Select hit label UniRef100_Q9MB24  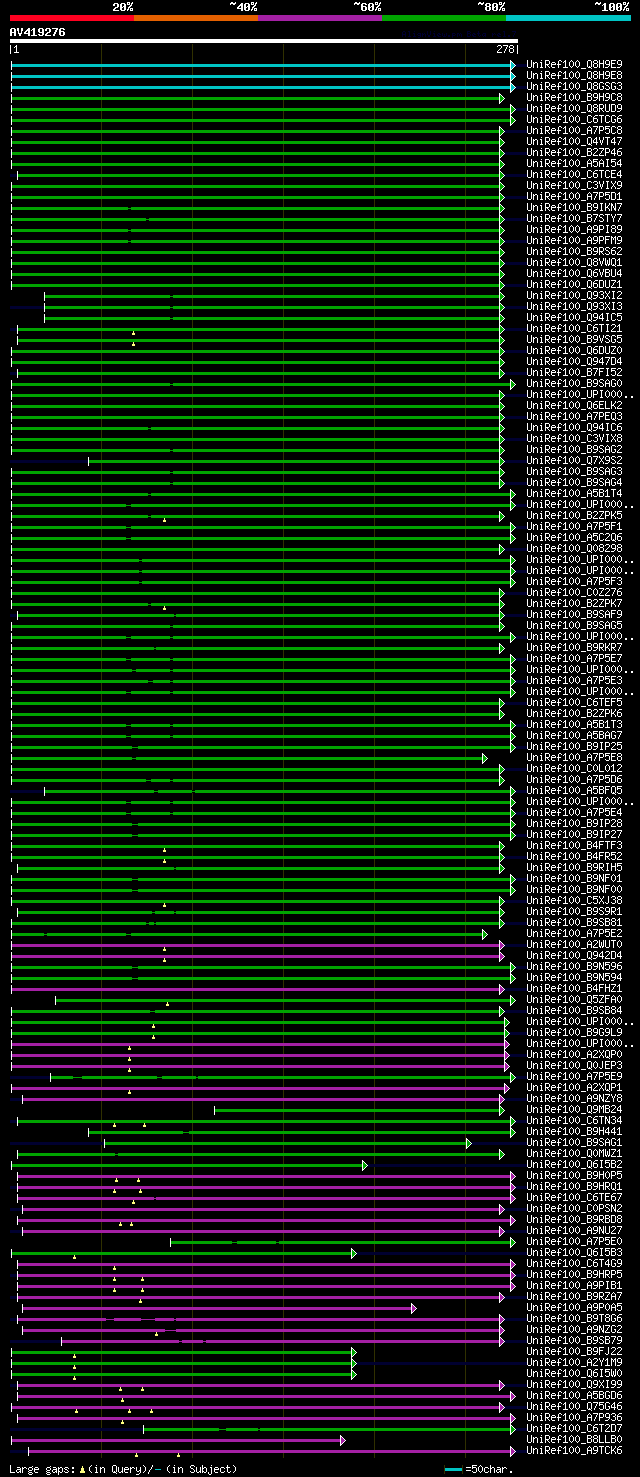(574, 1109)
